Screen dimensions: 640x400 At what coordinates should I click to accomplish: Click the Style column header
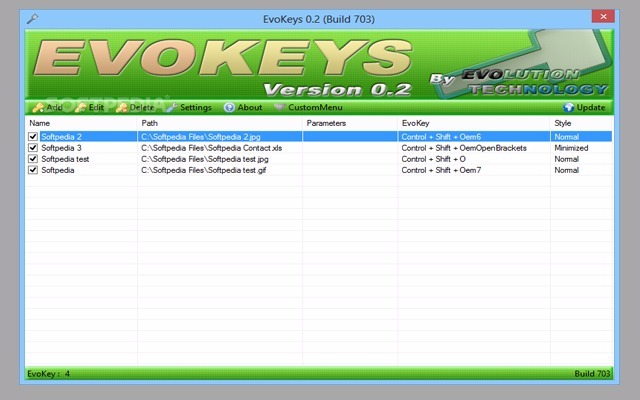581,123
